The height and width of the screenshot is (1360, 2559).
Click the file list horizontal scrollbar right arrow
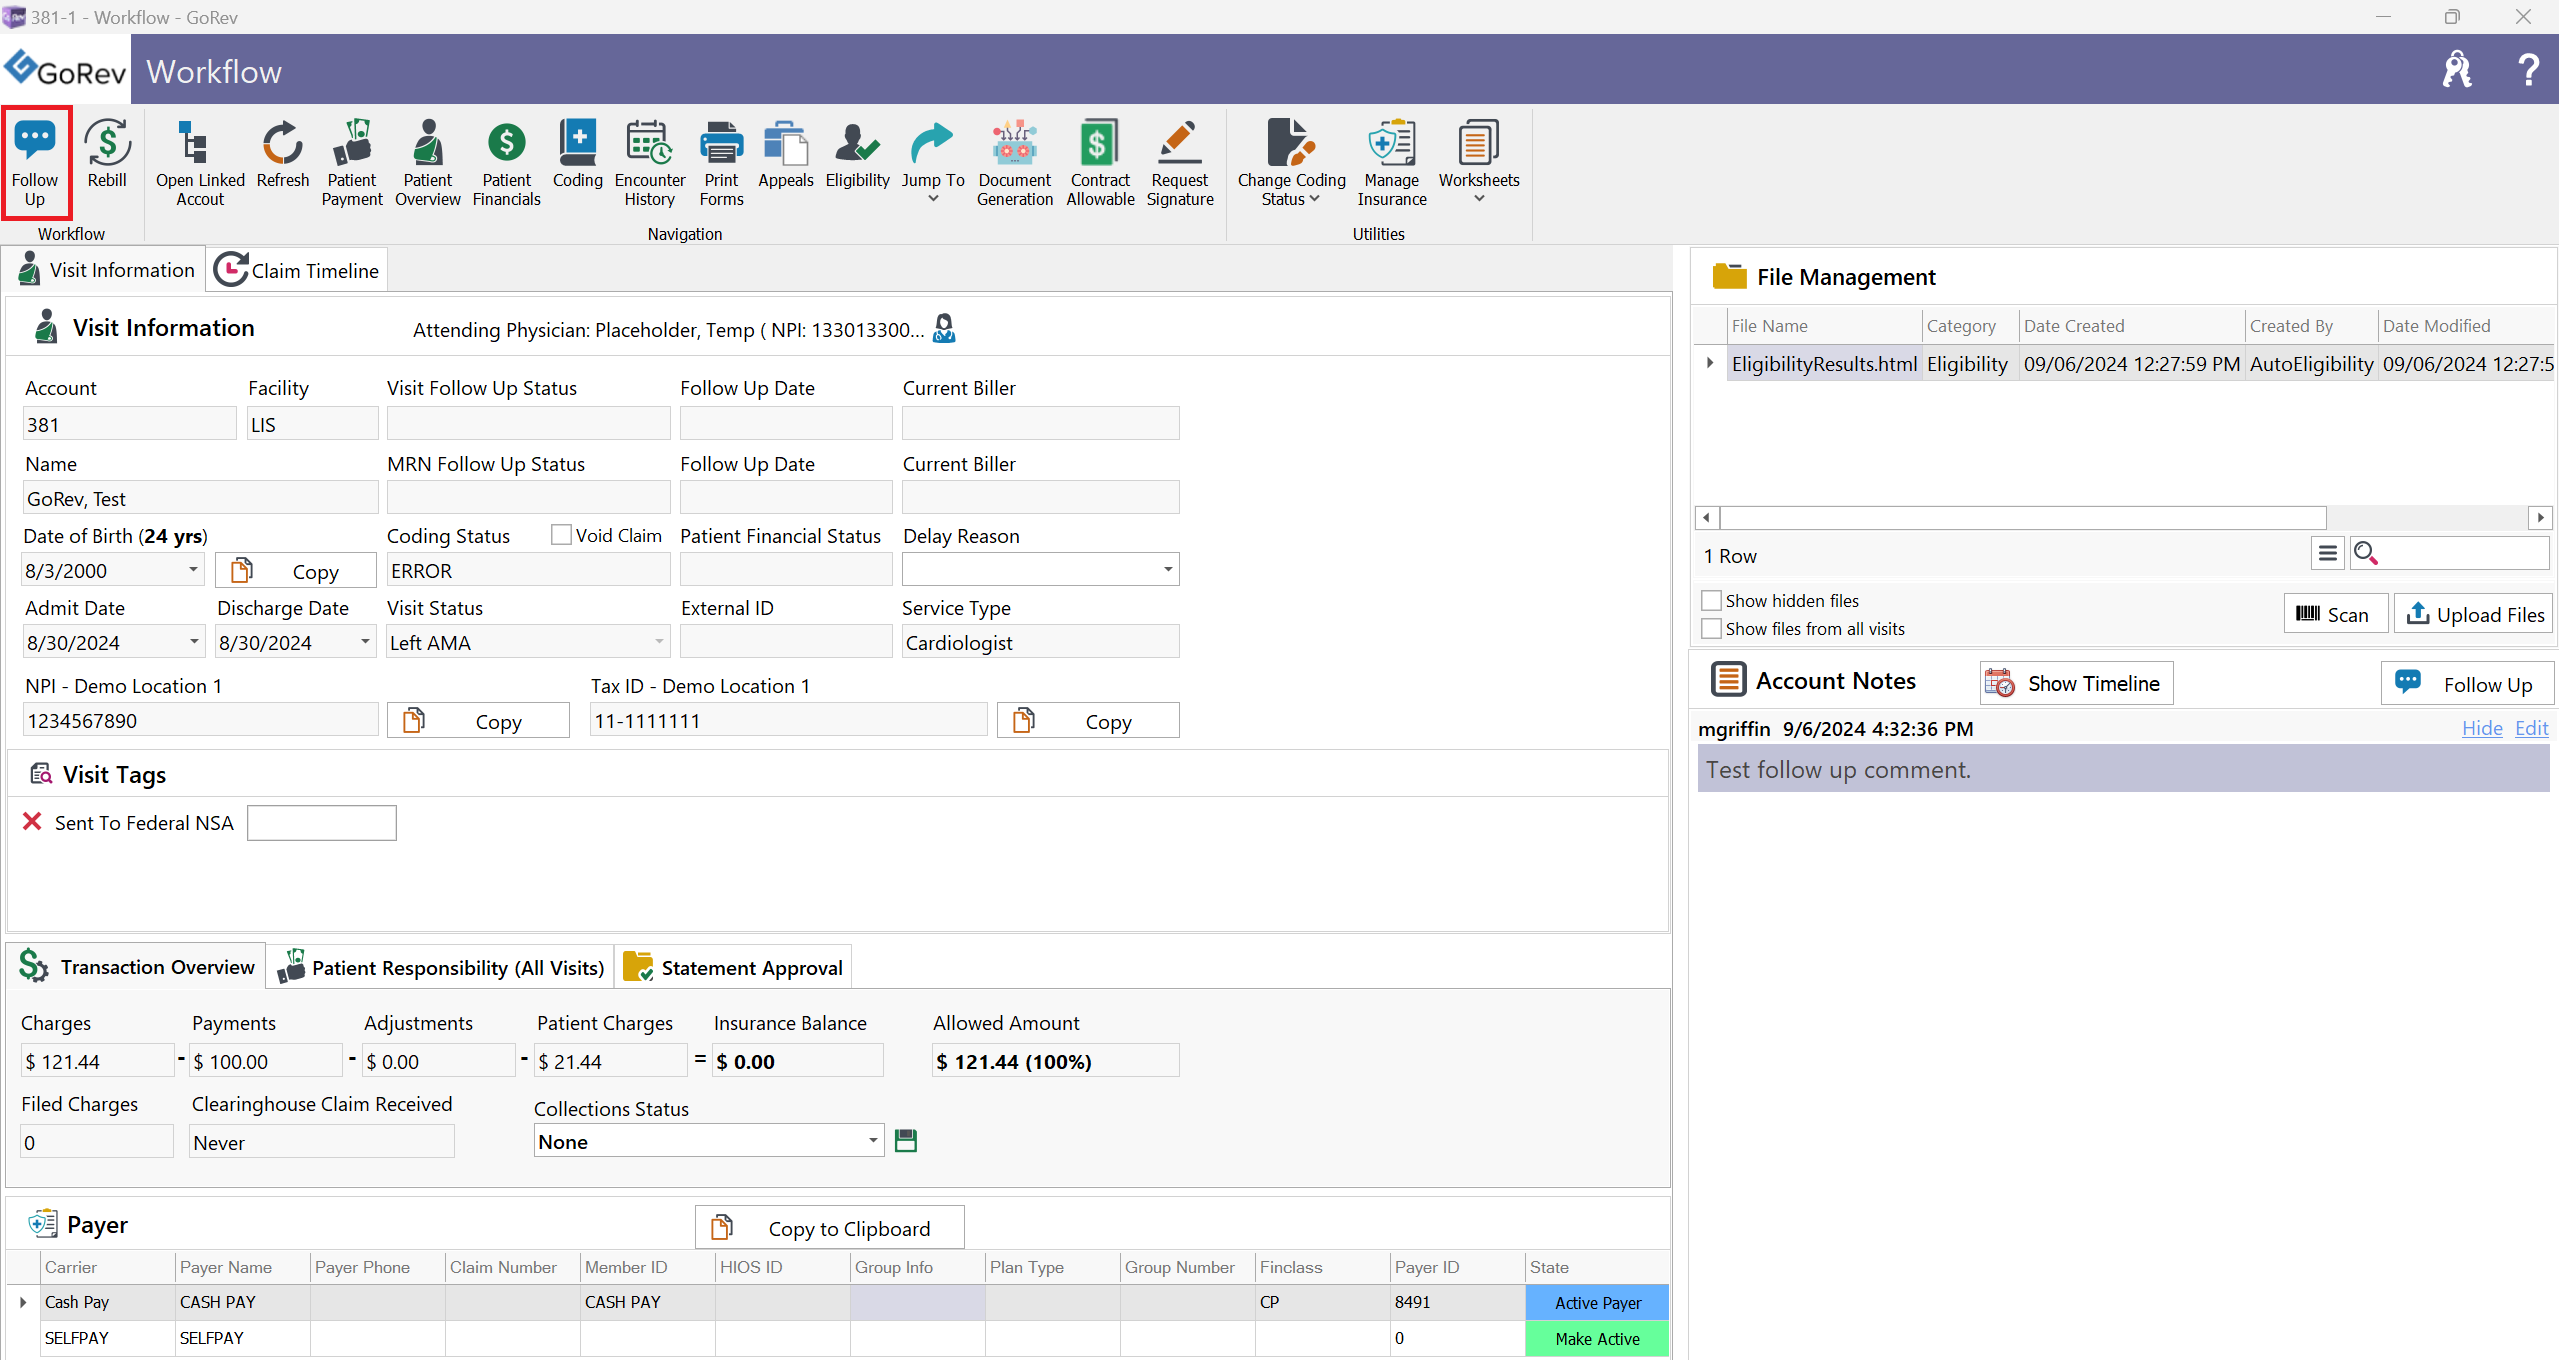pyautogui.click(x=2540, y=517)
